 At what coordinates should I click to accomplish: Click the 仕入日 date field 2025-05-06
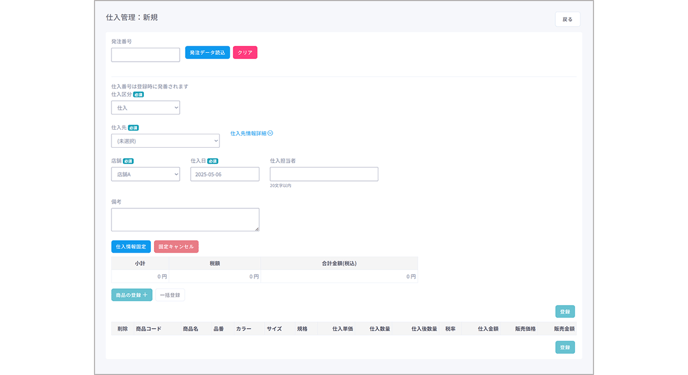point(225,174)
